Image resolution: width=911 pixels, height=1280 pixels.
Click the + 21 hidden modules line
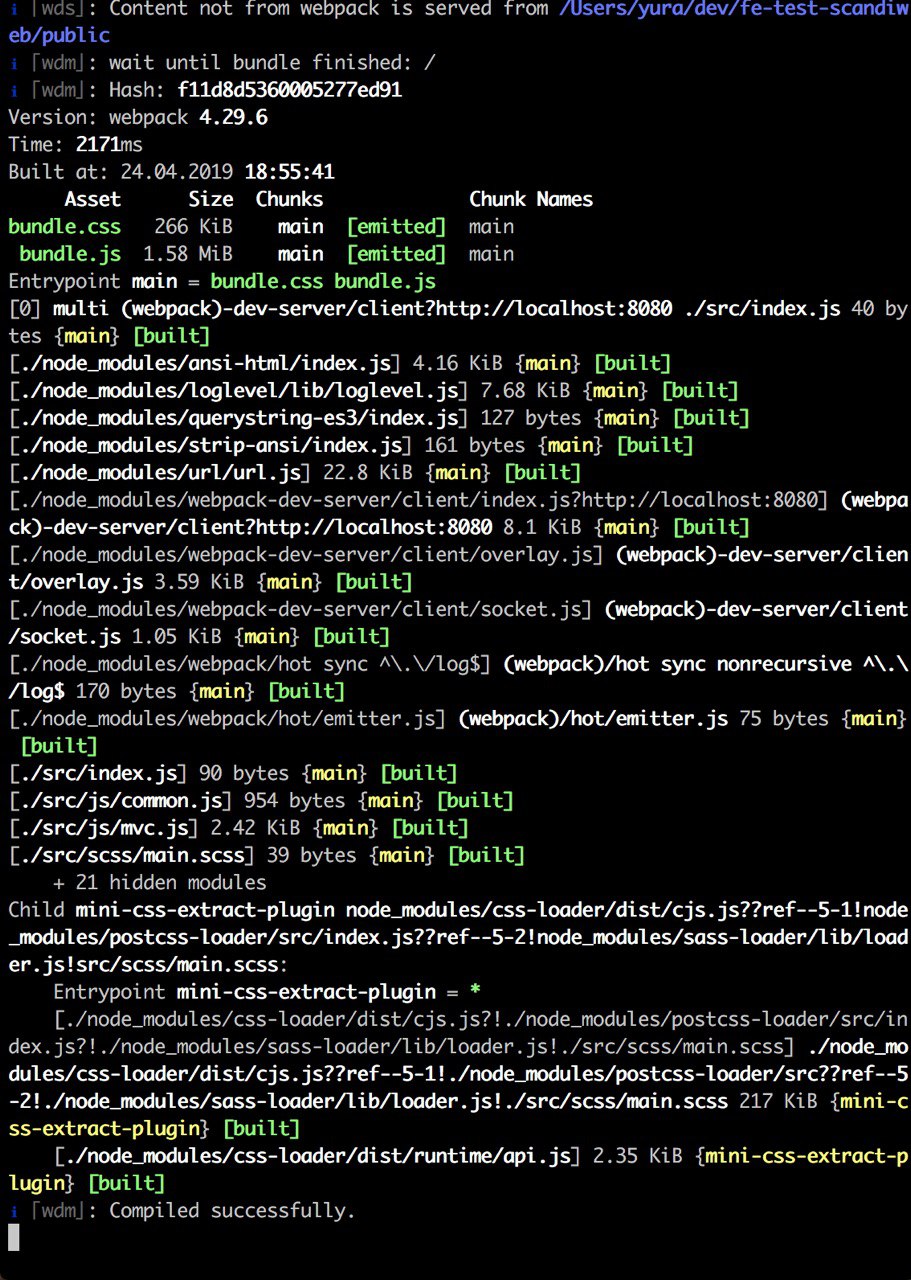click(x=160, y=882)
